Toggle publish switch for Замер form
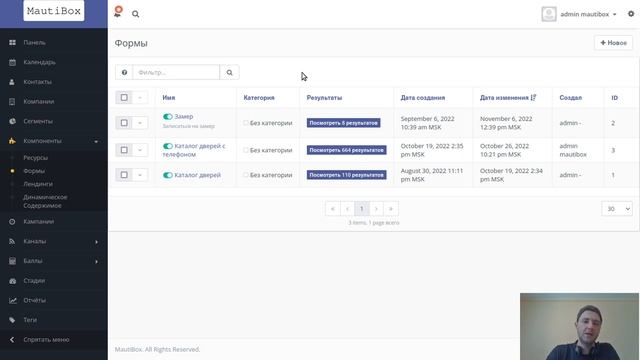 tap(167, 117)
